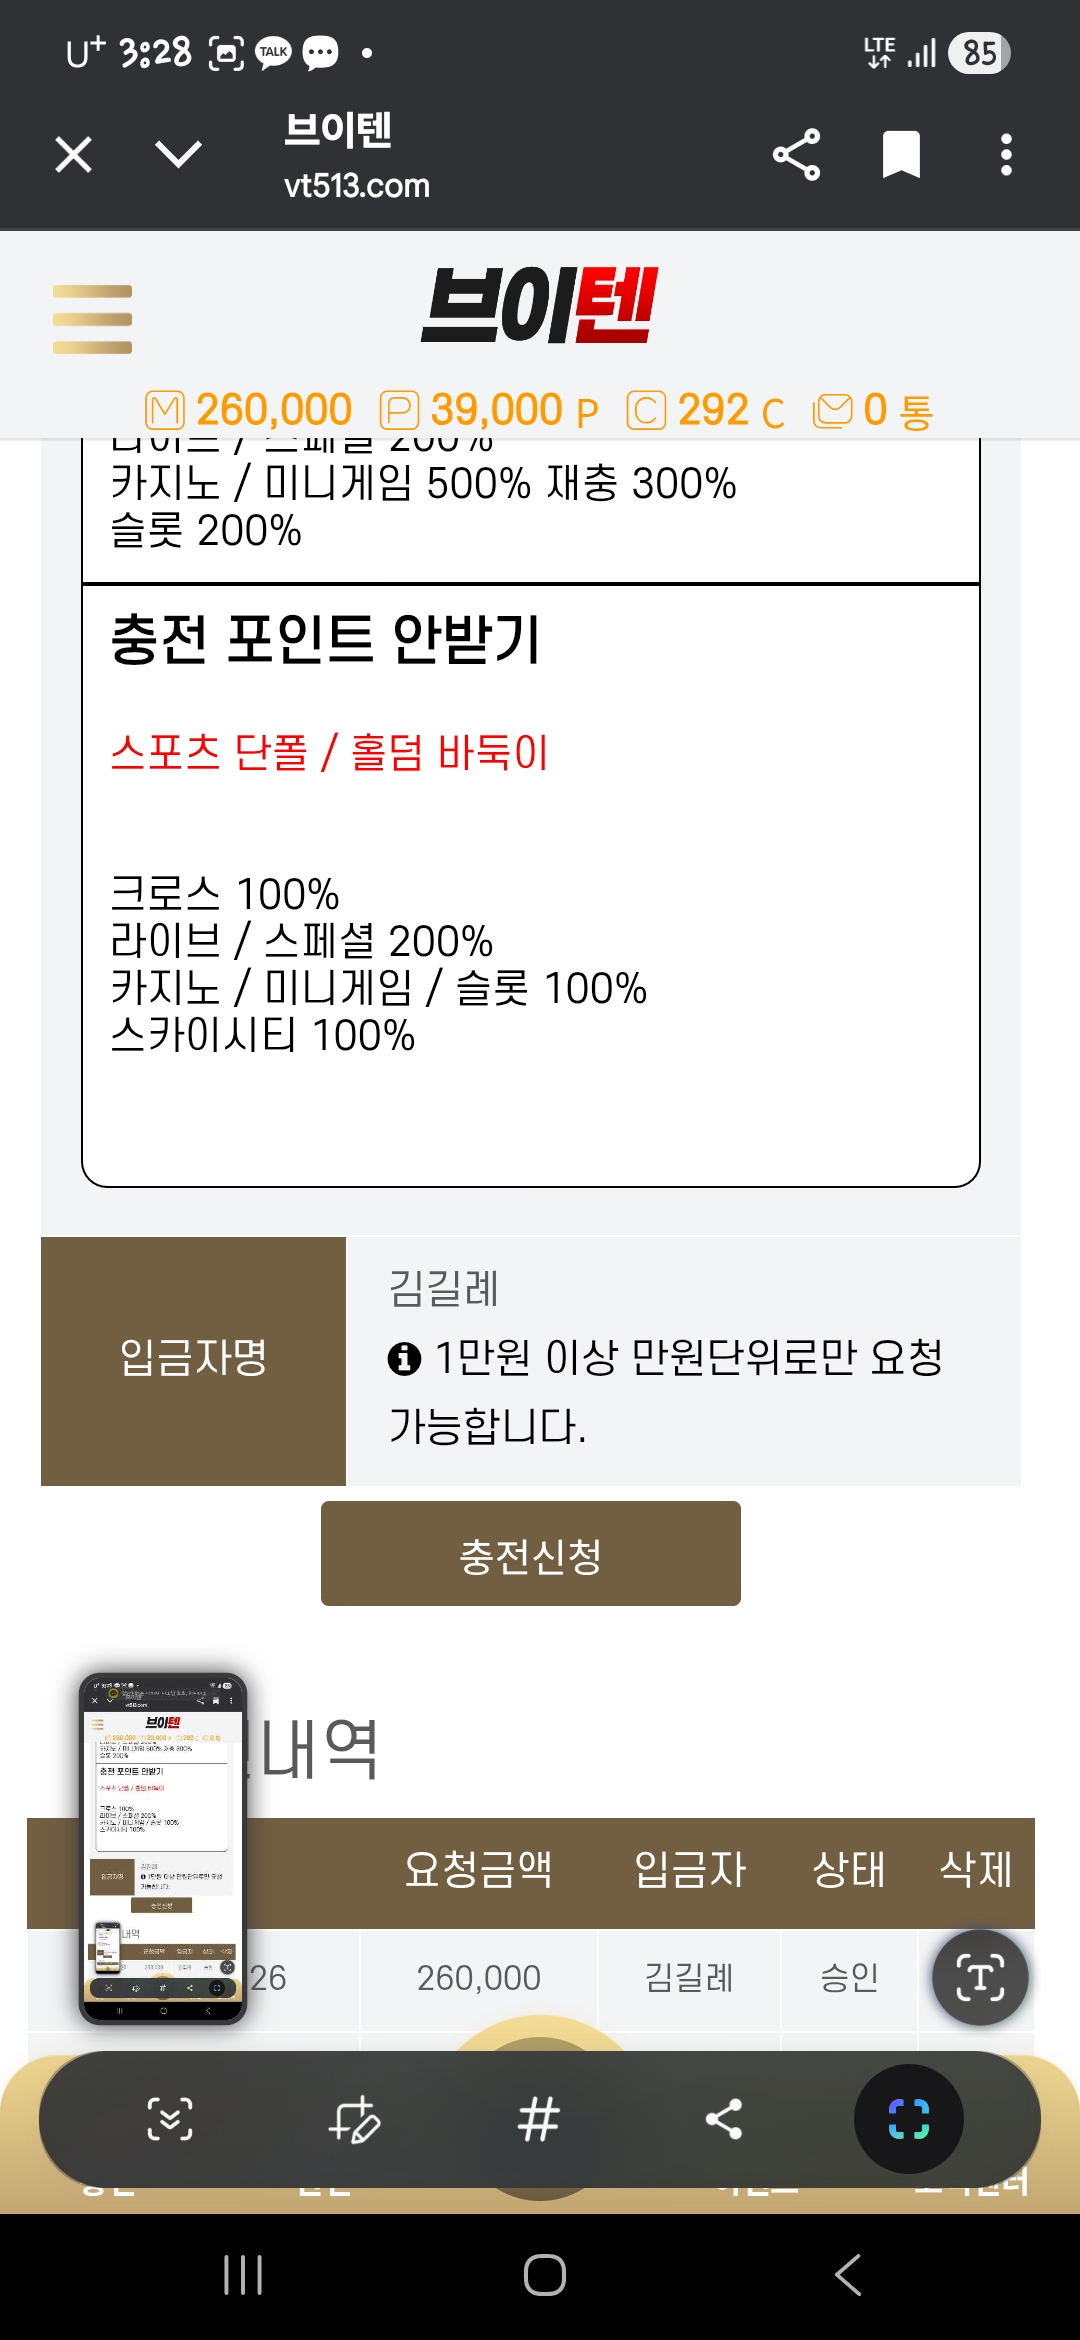Add a hashtag to the screenshot
The image size is (1080, 2340).
tap(538, 2118)
